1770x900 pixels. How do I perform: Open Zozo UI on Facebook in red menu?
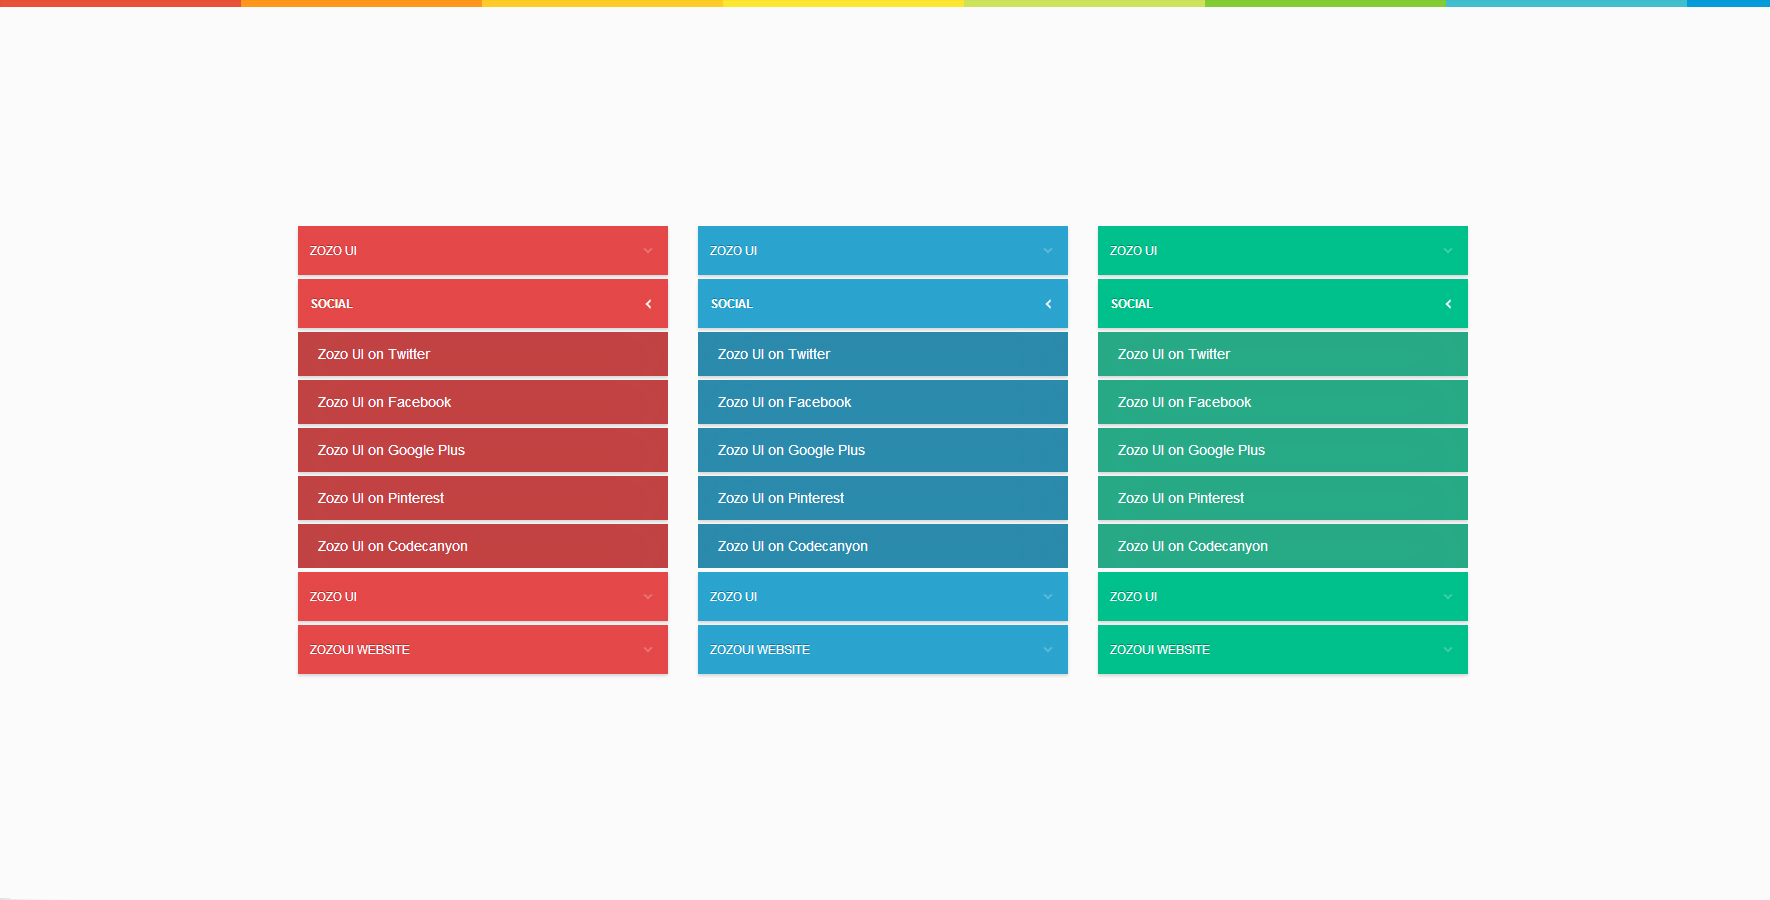click(x=483, y=402)
